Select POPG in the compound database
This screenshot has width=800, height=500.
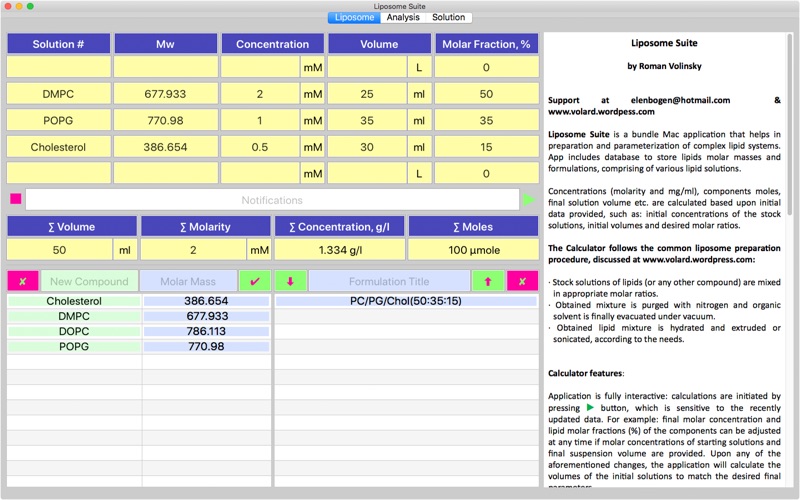[x=74, y=346]
